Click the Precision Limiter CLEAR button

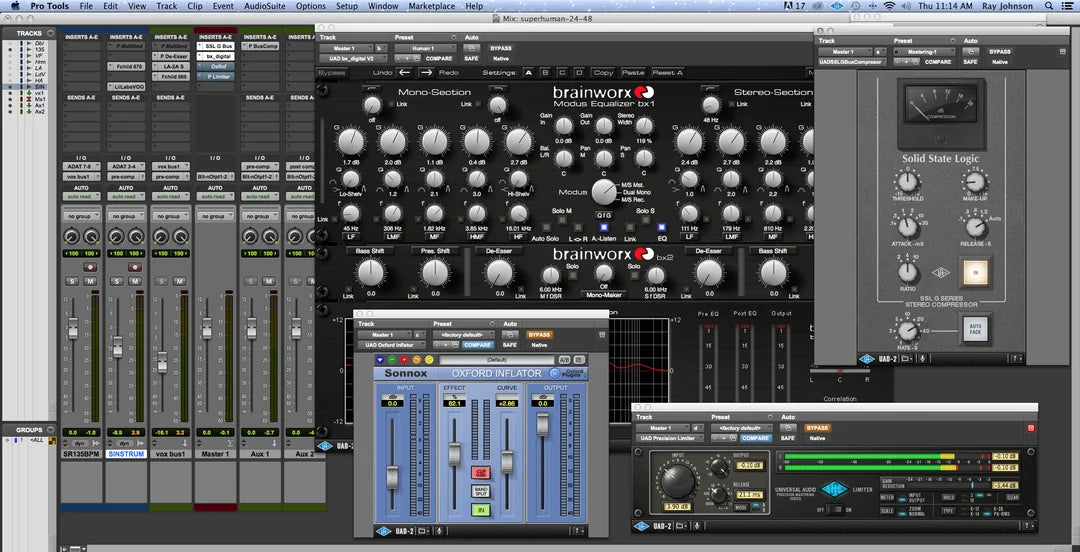[1012, 496]
